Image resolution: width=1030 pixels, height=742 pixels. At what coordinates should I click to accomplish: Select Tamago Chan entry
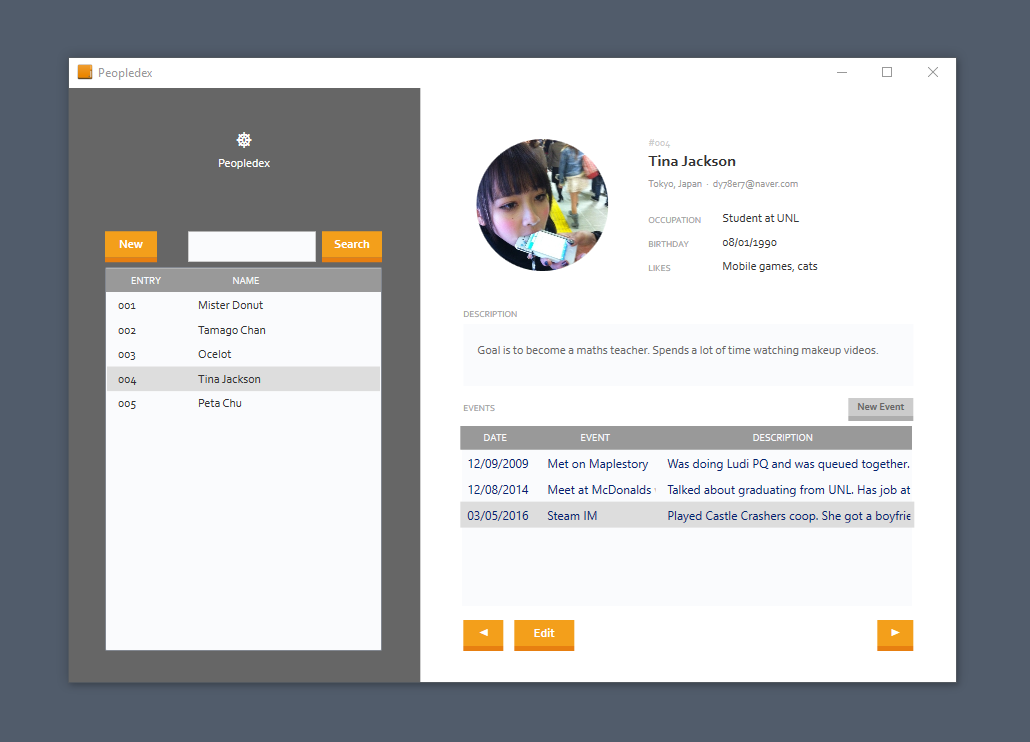coord(232,330)
